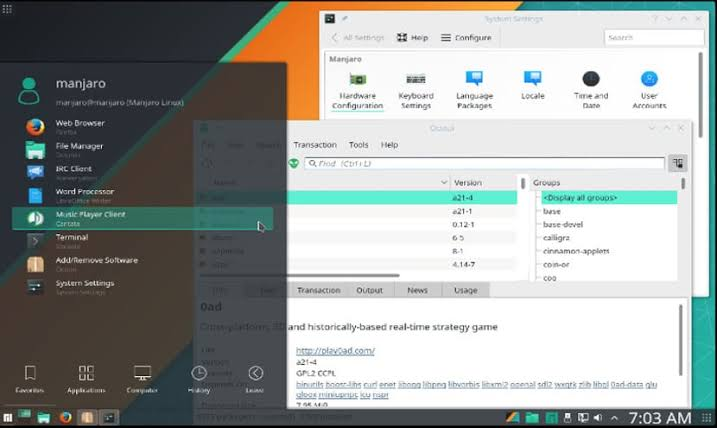Image resolution: width=717 pixels, height=428 pixels.
Task: Click the binutils dependency link
Action: tap(310, 385)
